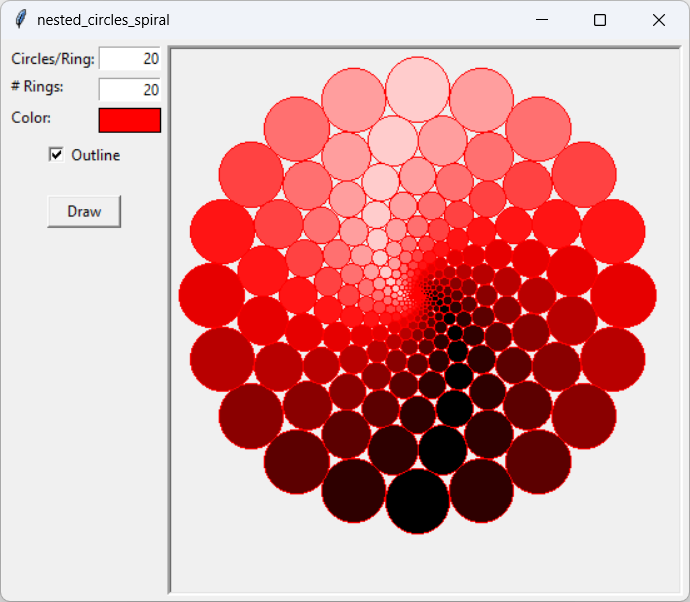Focus the Circles/Ring input field

pos(130,59)
